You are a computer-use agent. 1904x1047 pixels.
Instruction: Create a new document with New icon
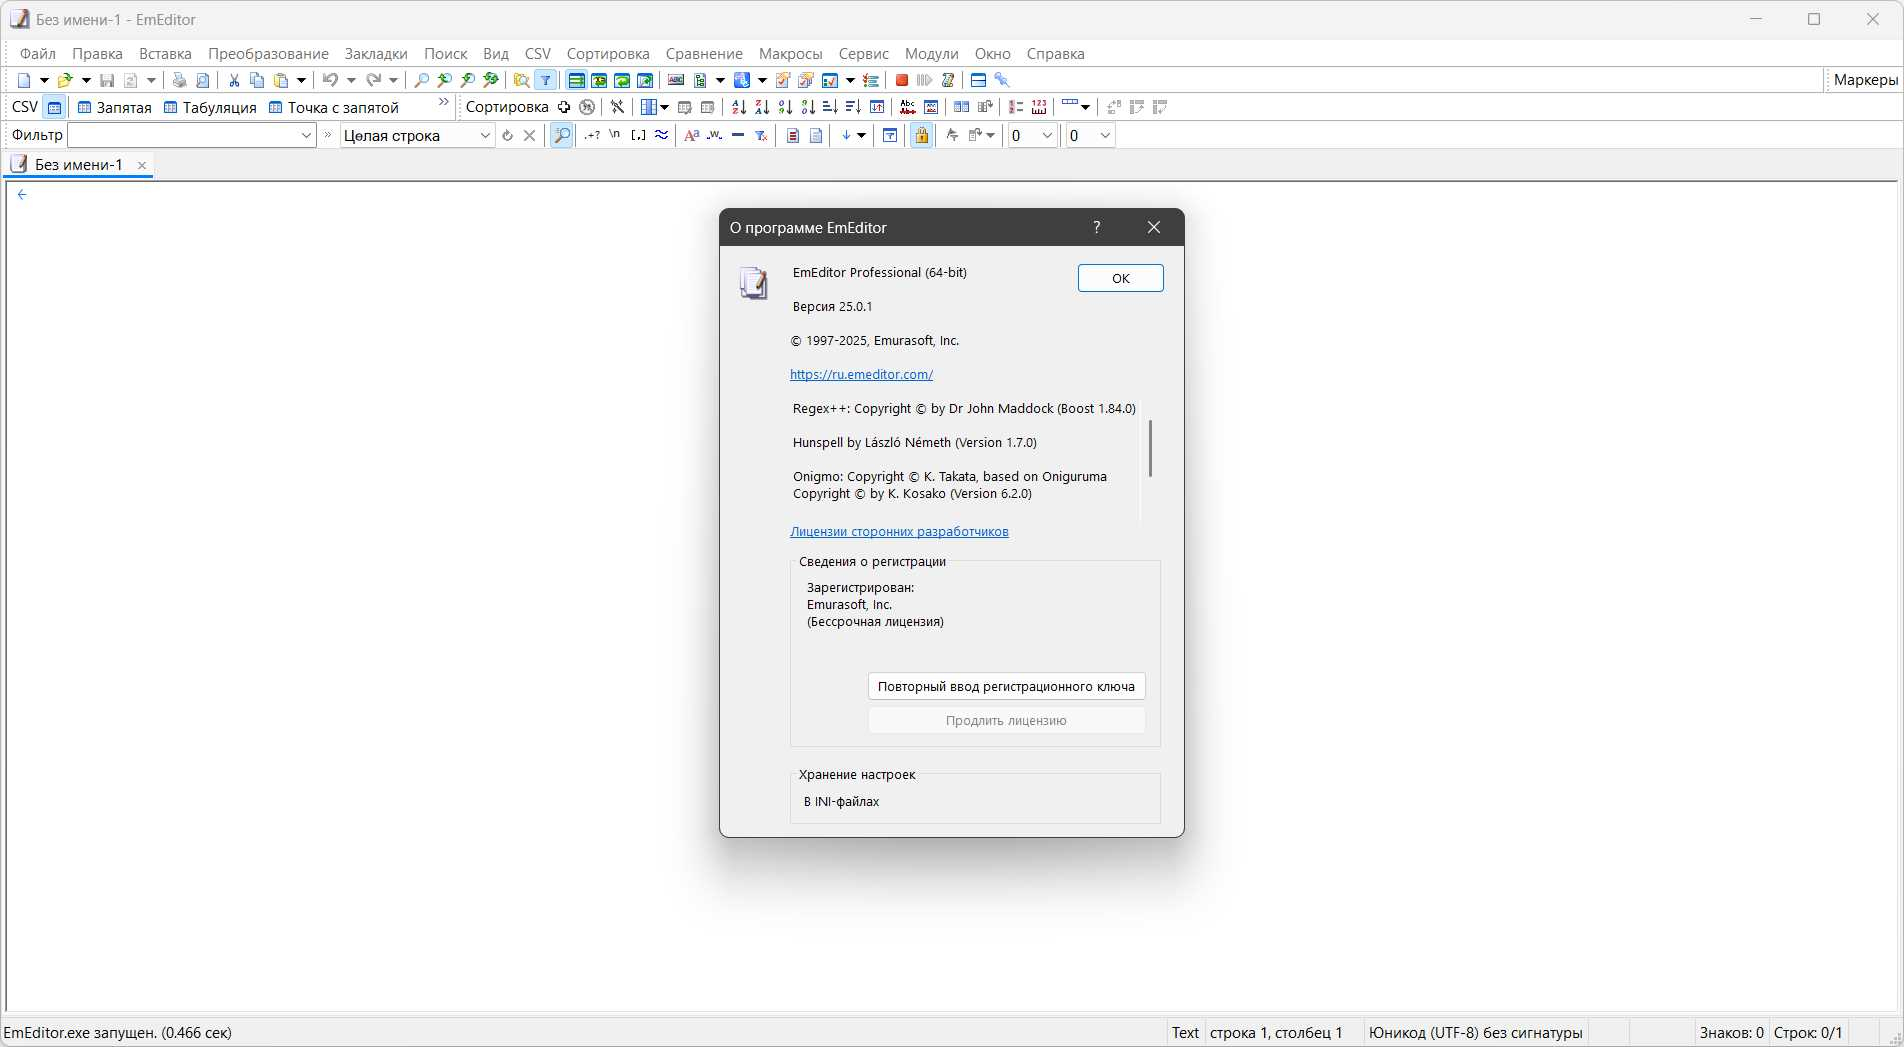point(24,80)
